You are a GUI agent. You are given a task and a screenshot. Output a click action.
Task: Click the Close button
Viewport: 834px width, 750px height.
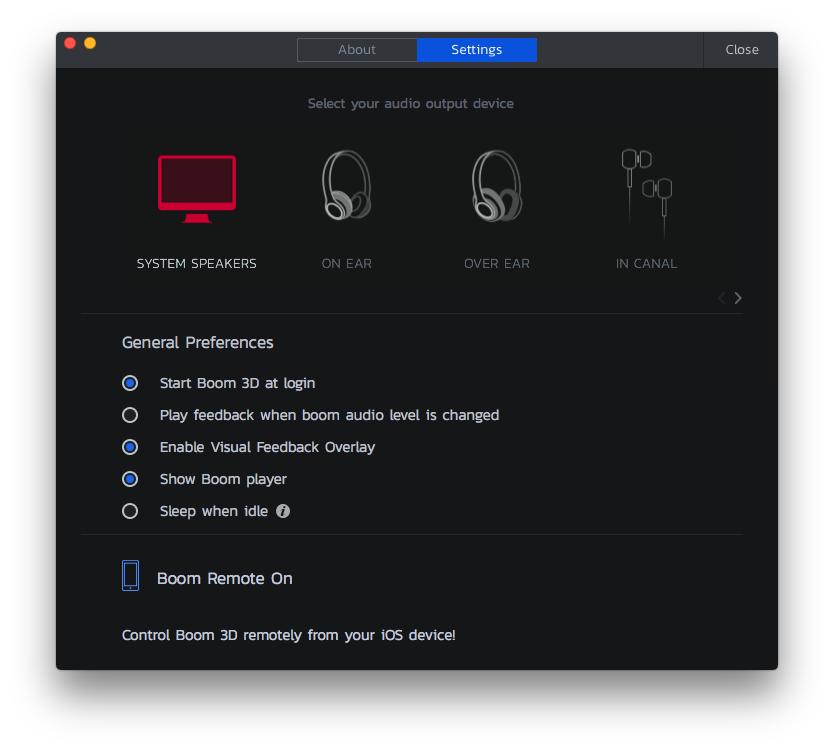pyautogui.click(x=741, y=49)
